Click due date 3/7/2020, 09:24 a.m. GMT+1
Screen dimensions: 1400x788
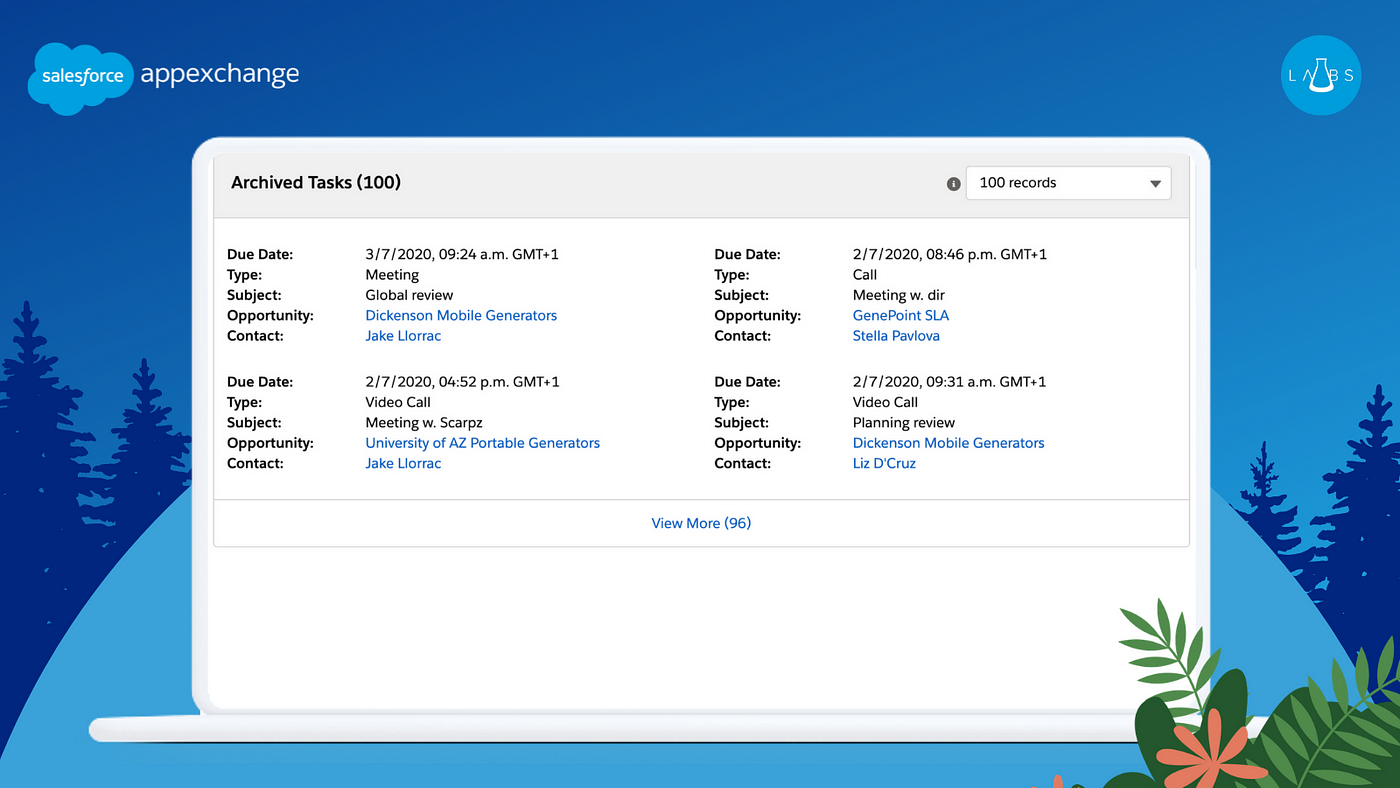462,254
